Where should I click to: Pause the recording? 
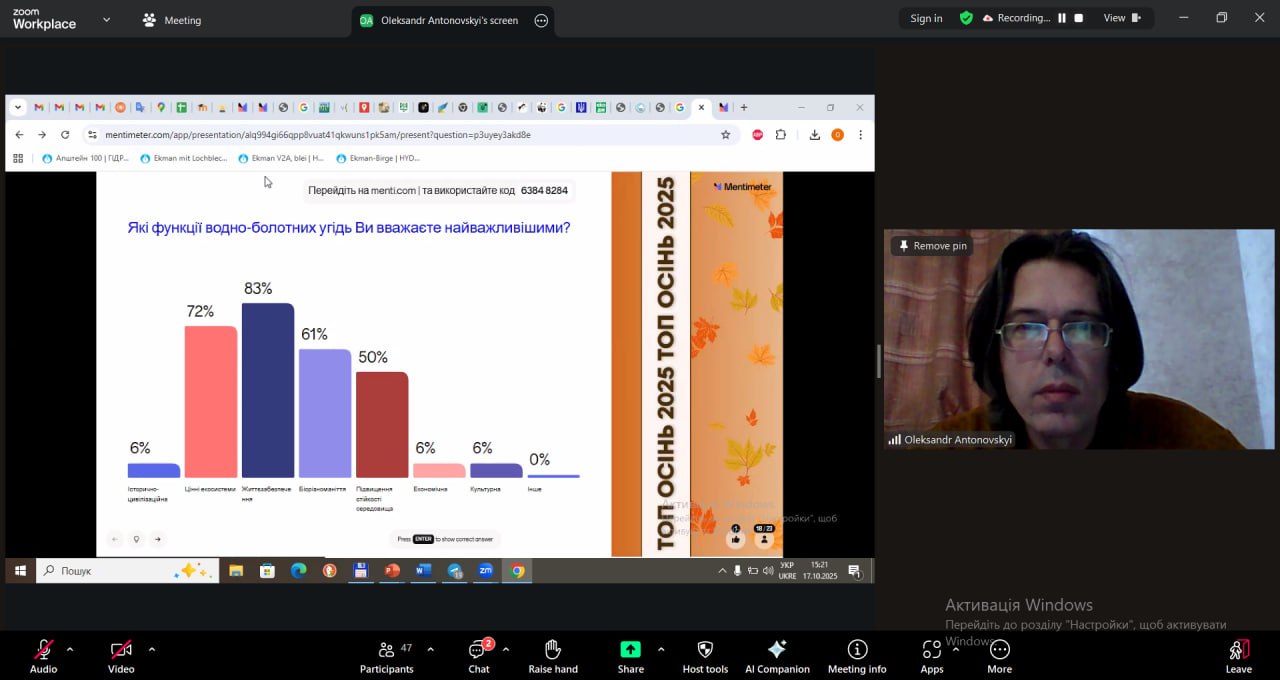[x=1062, y=18]
